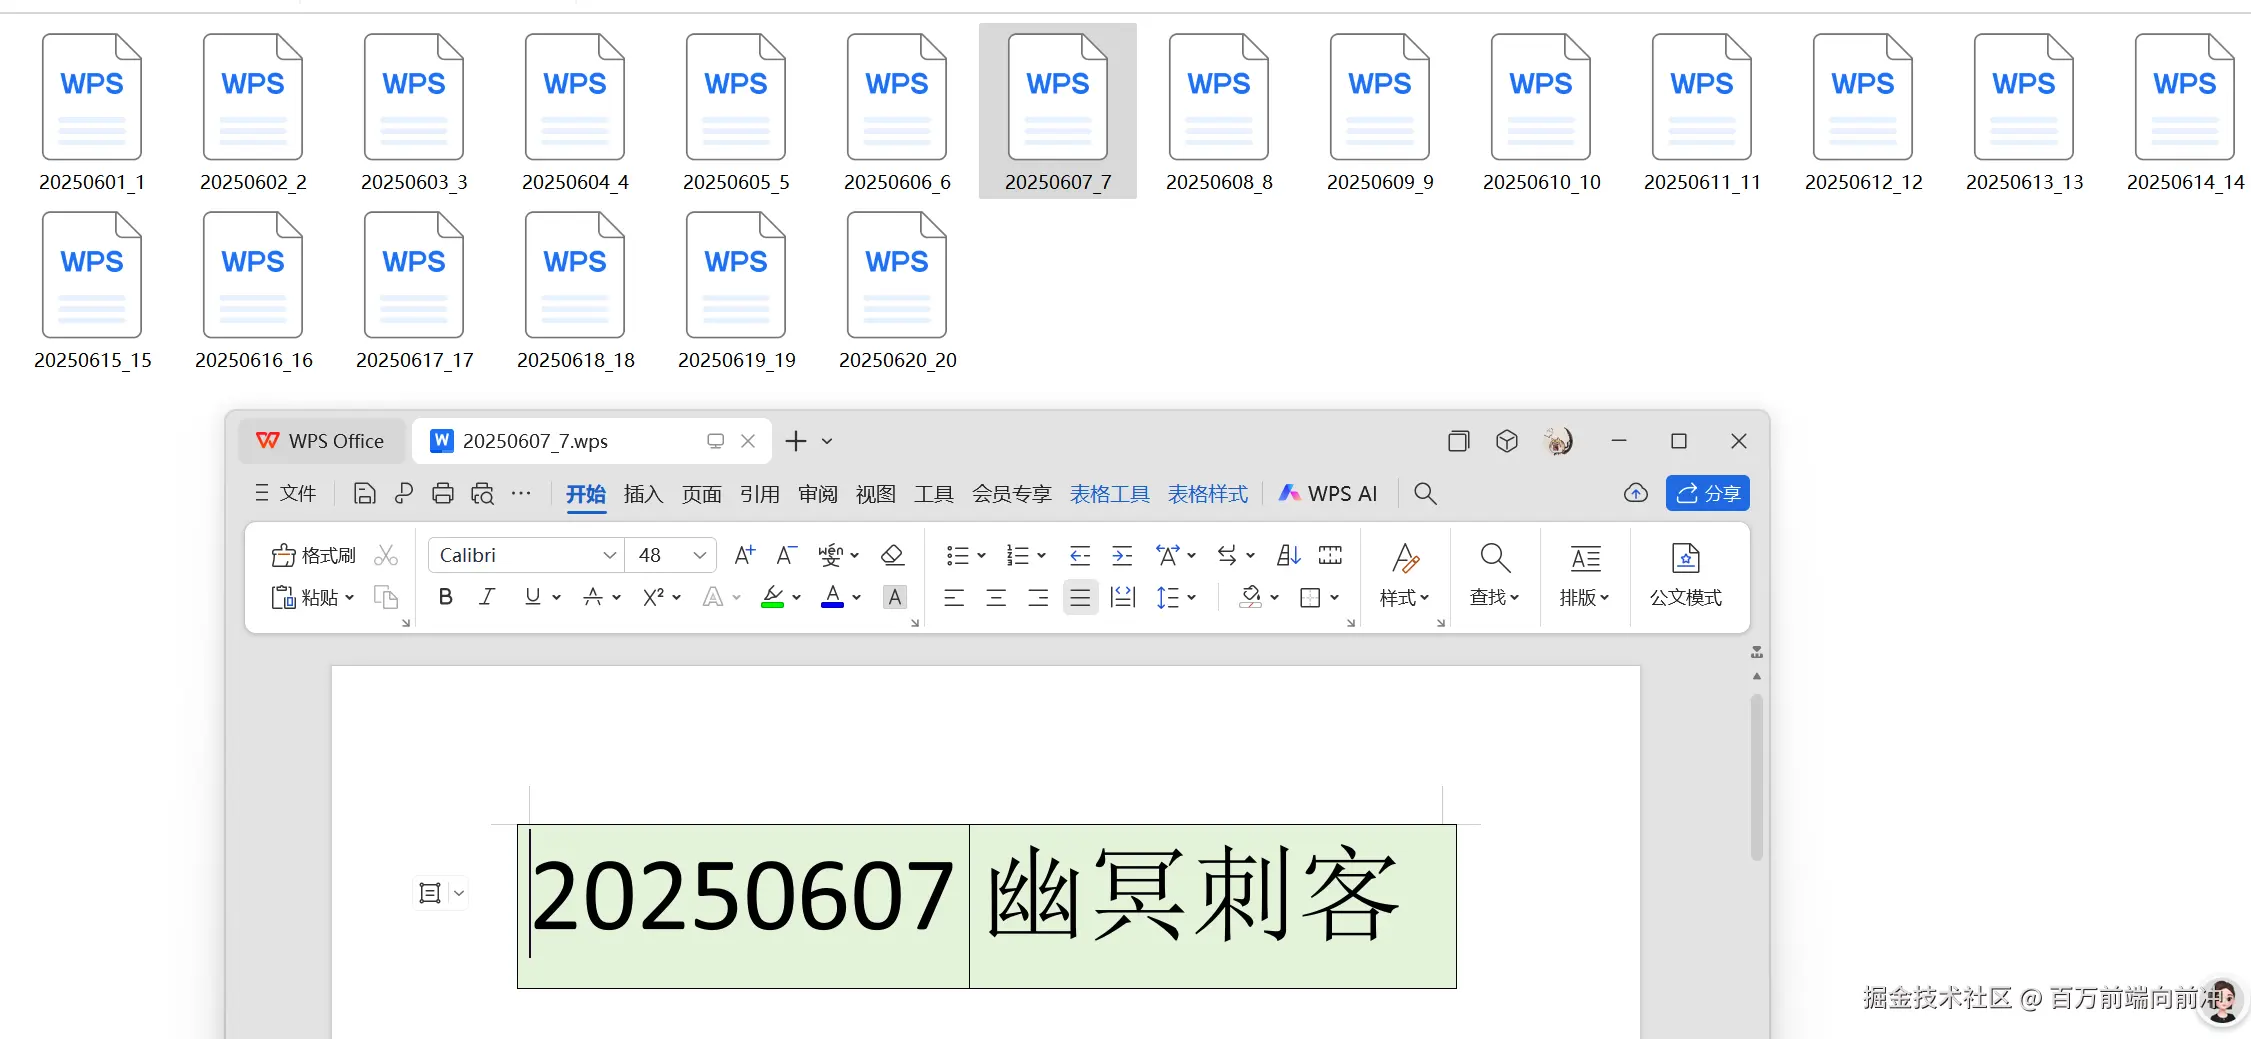
Task: Switch to the References (引用) tab
Action: click(x=759, y=493)
